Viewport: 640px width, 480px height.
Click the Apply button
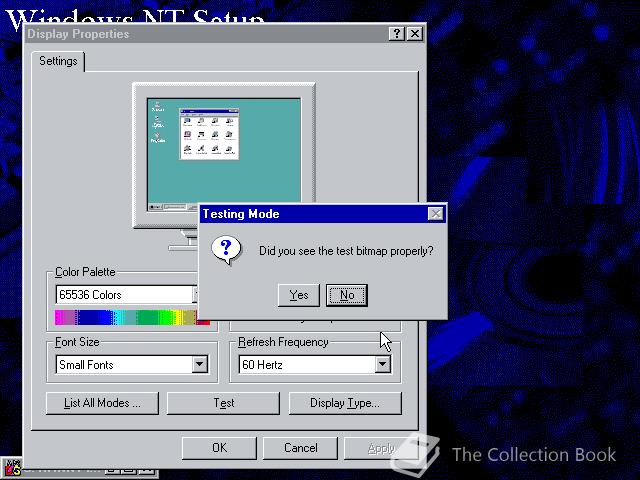(x=380, y=448)
